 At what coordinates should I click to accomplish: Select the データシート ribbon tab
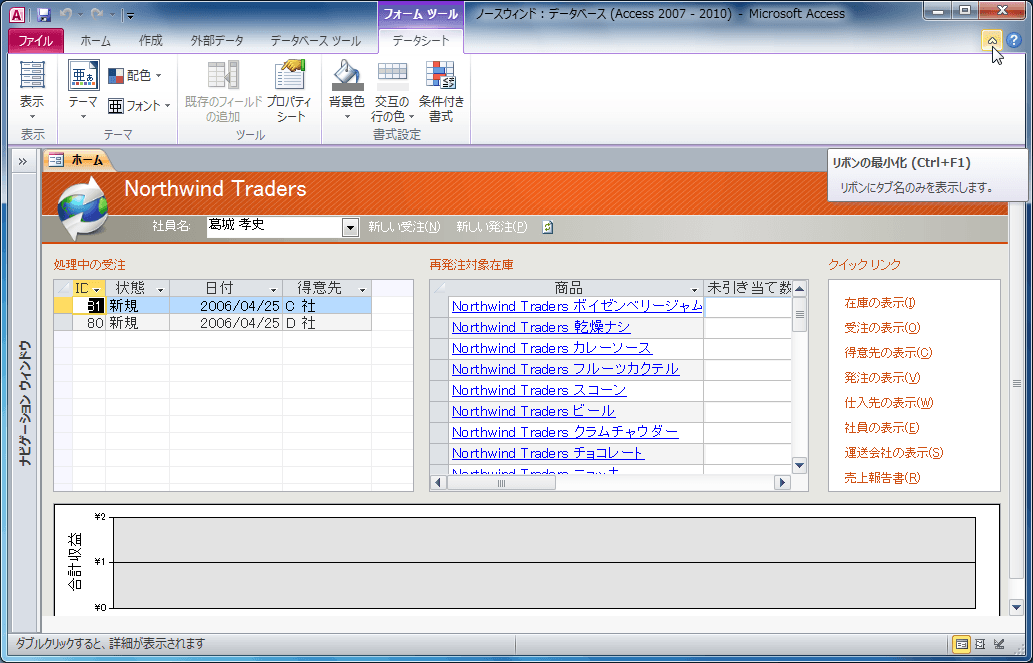(x=421, y=41)
